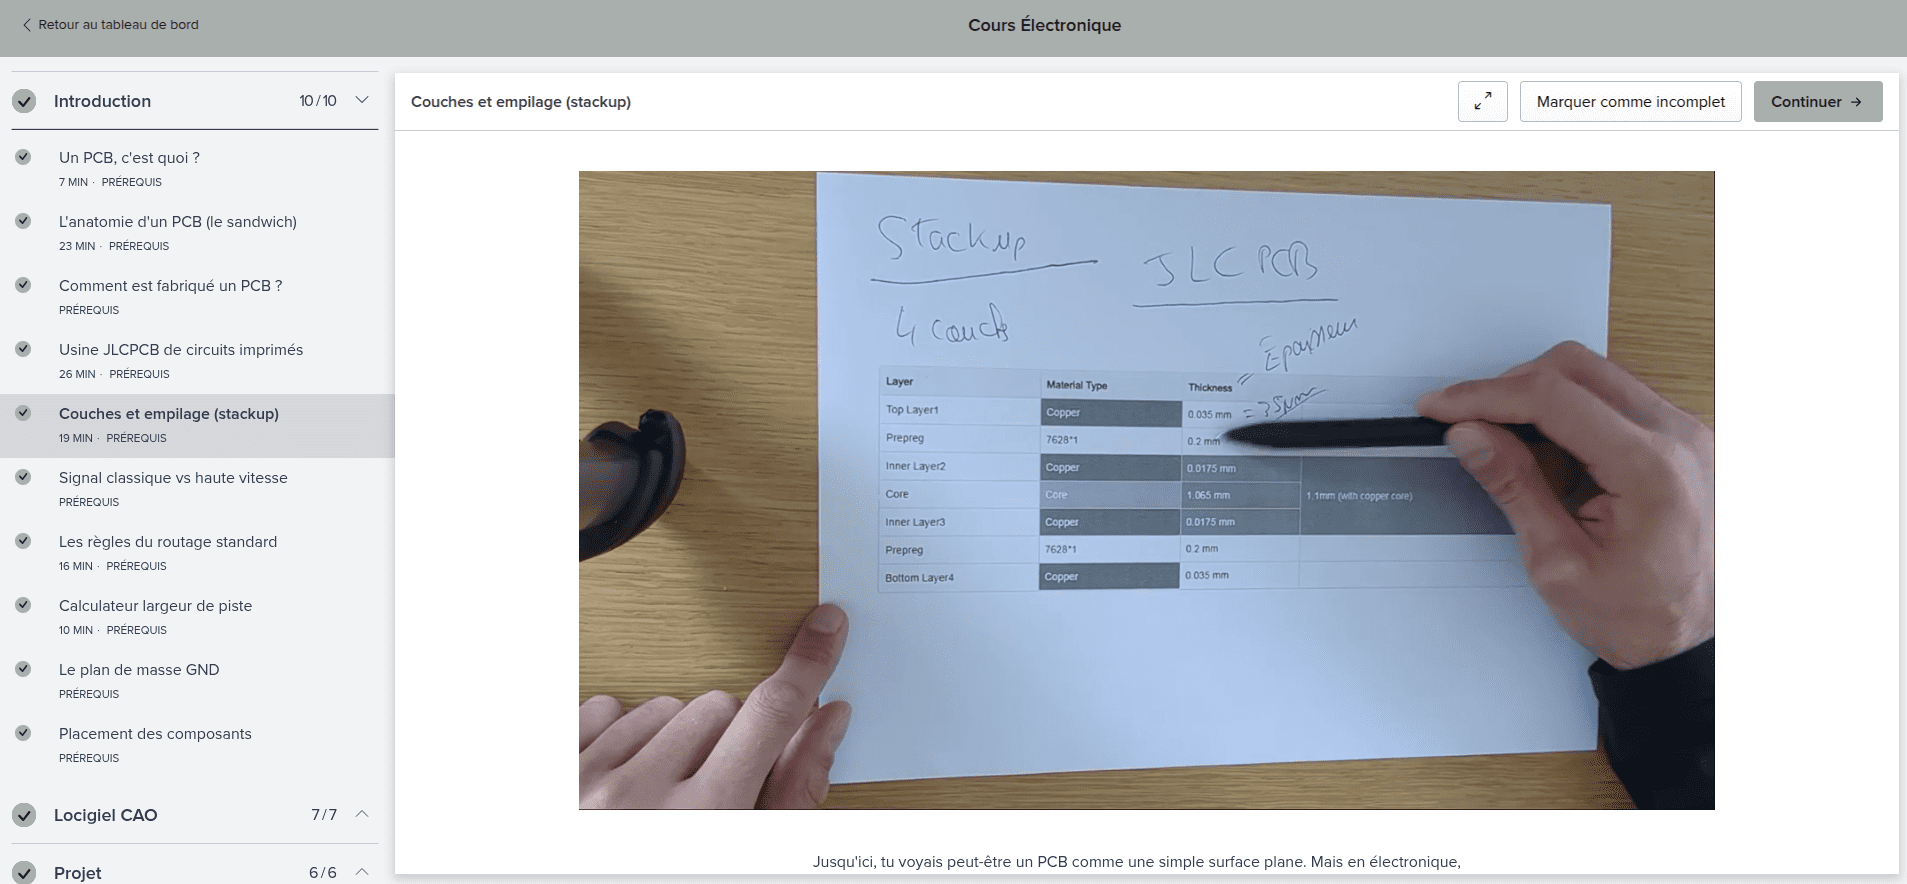Click the Locigiel CAO section check icon

point(24,815)
